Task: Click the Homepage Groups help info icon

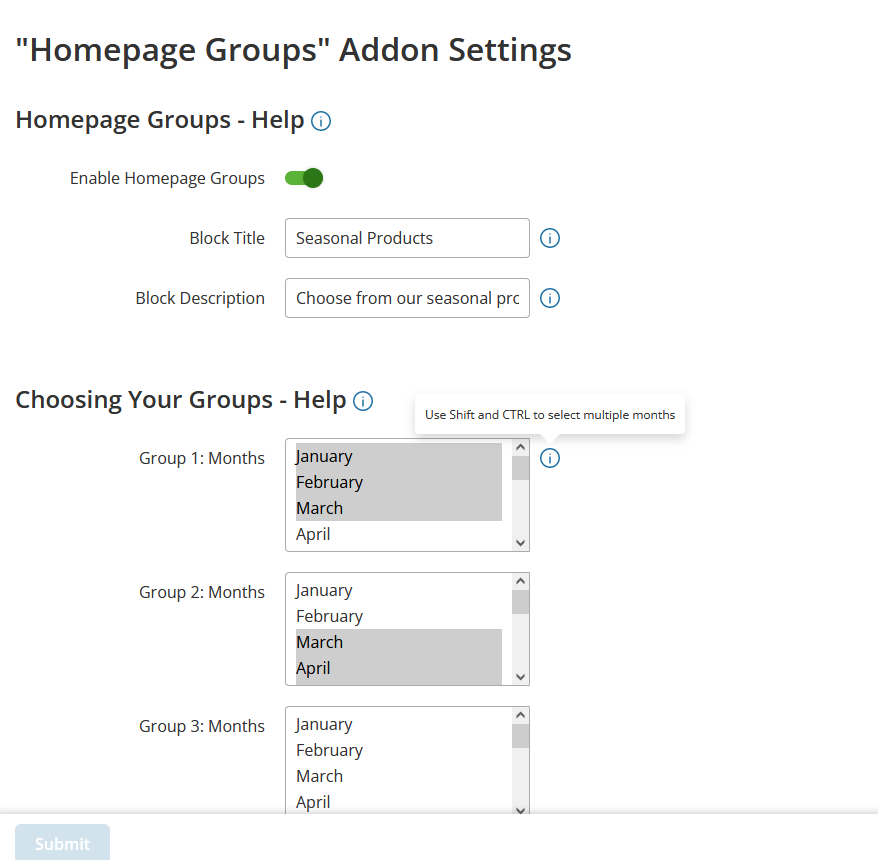Action: tap(321, 122)
